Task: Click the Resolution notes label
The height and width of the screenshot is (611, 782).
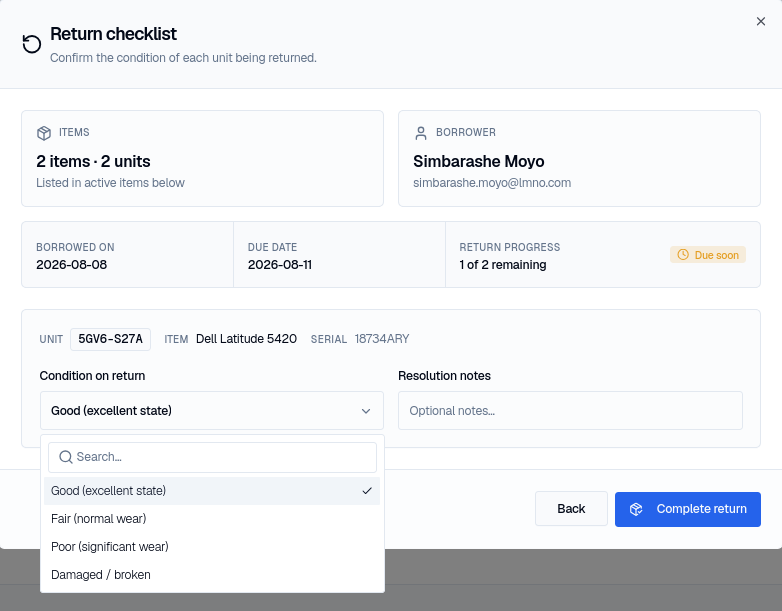Action: tap(444, 376)
